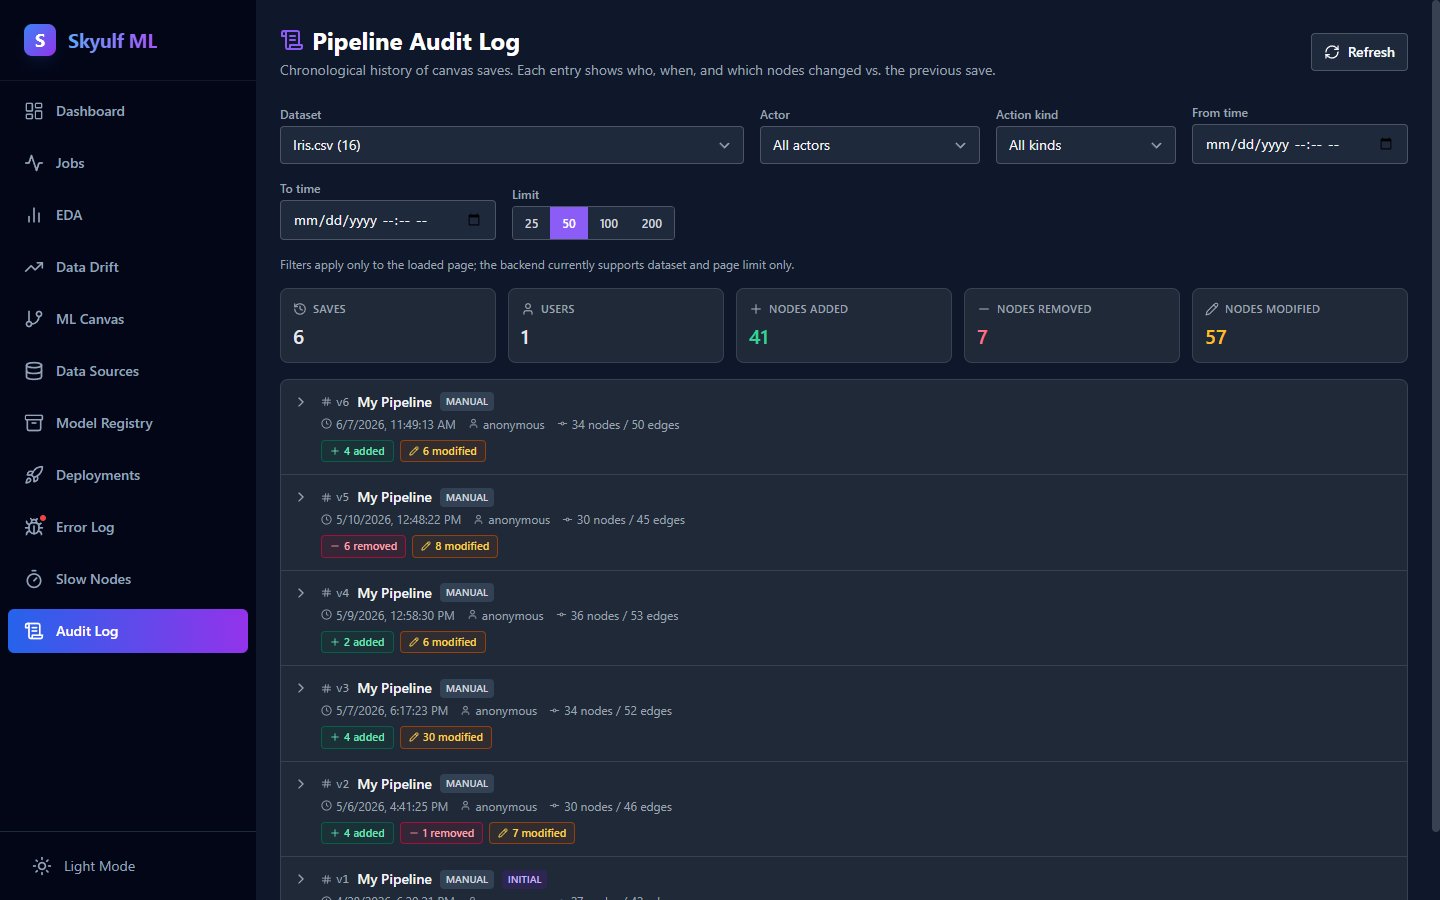
Task: Expand the v5 My Pipeline entry
Action: tap(301, 497)
